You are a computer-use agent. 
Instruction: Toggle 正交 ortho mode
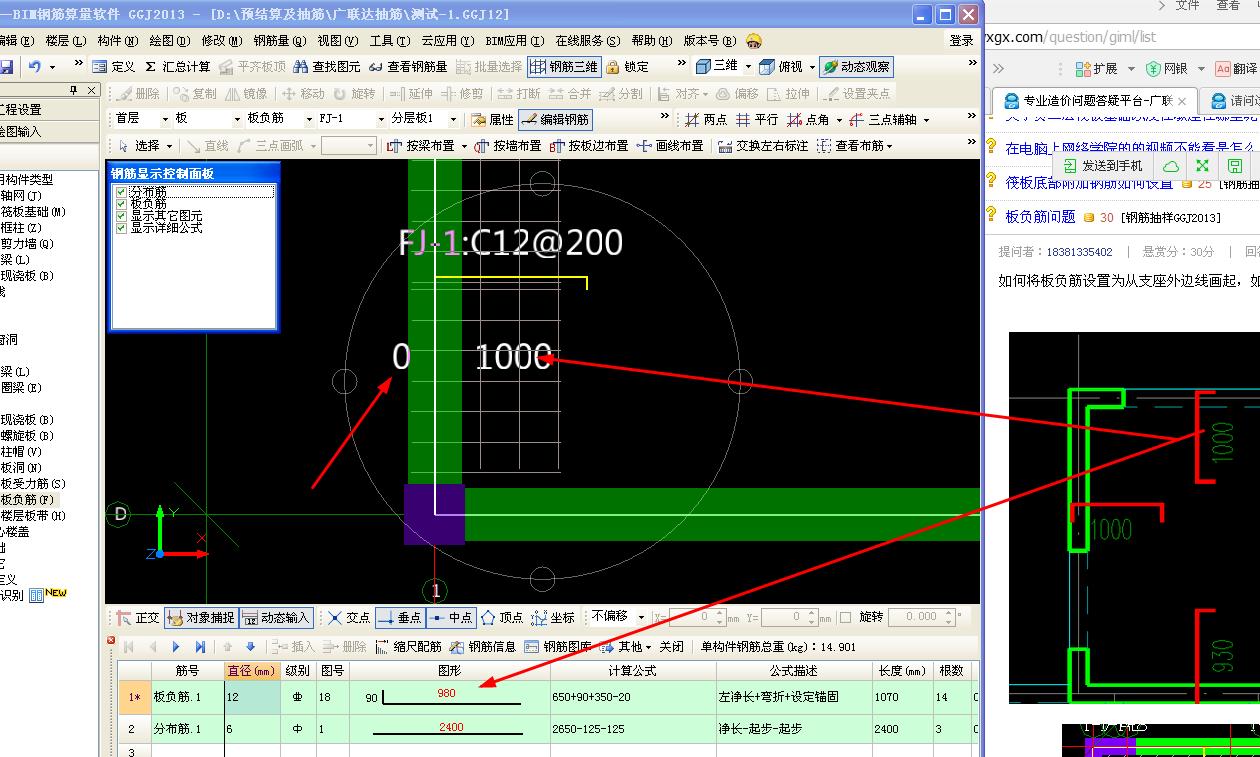tap(137, 618)
